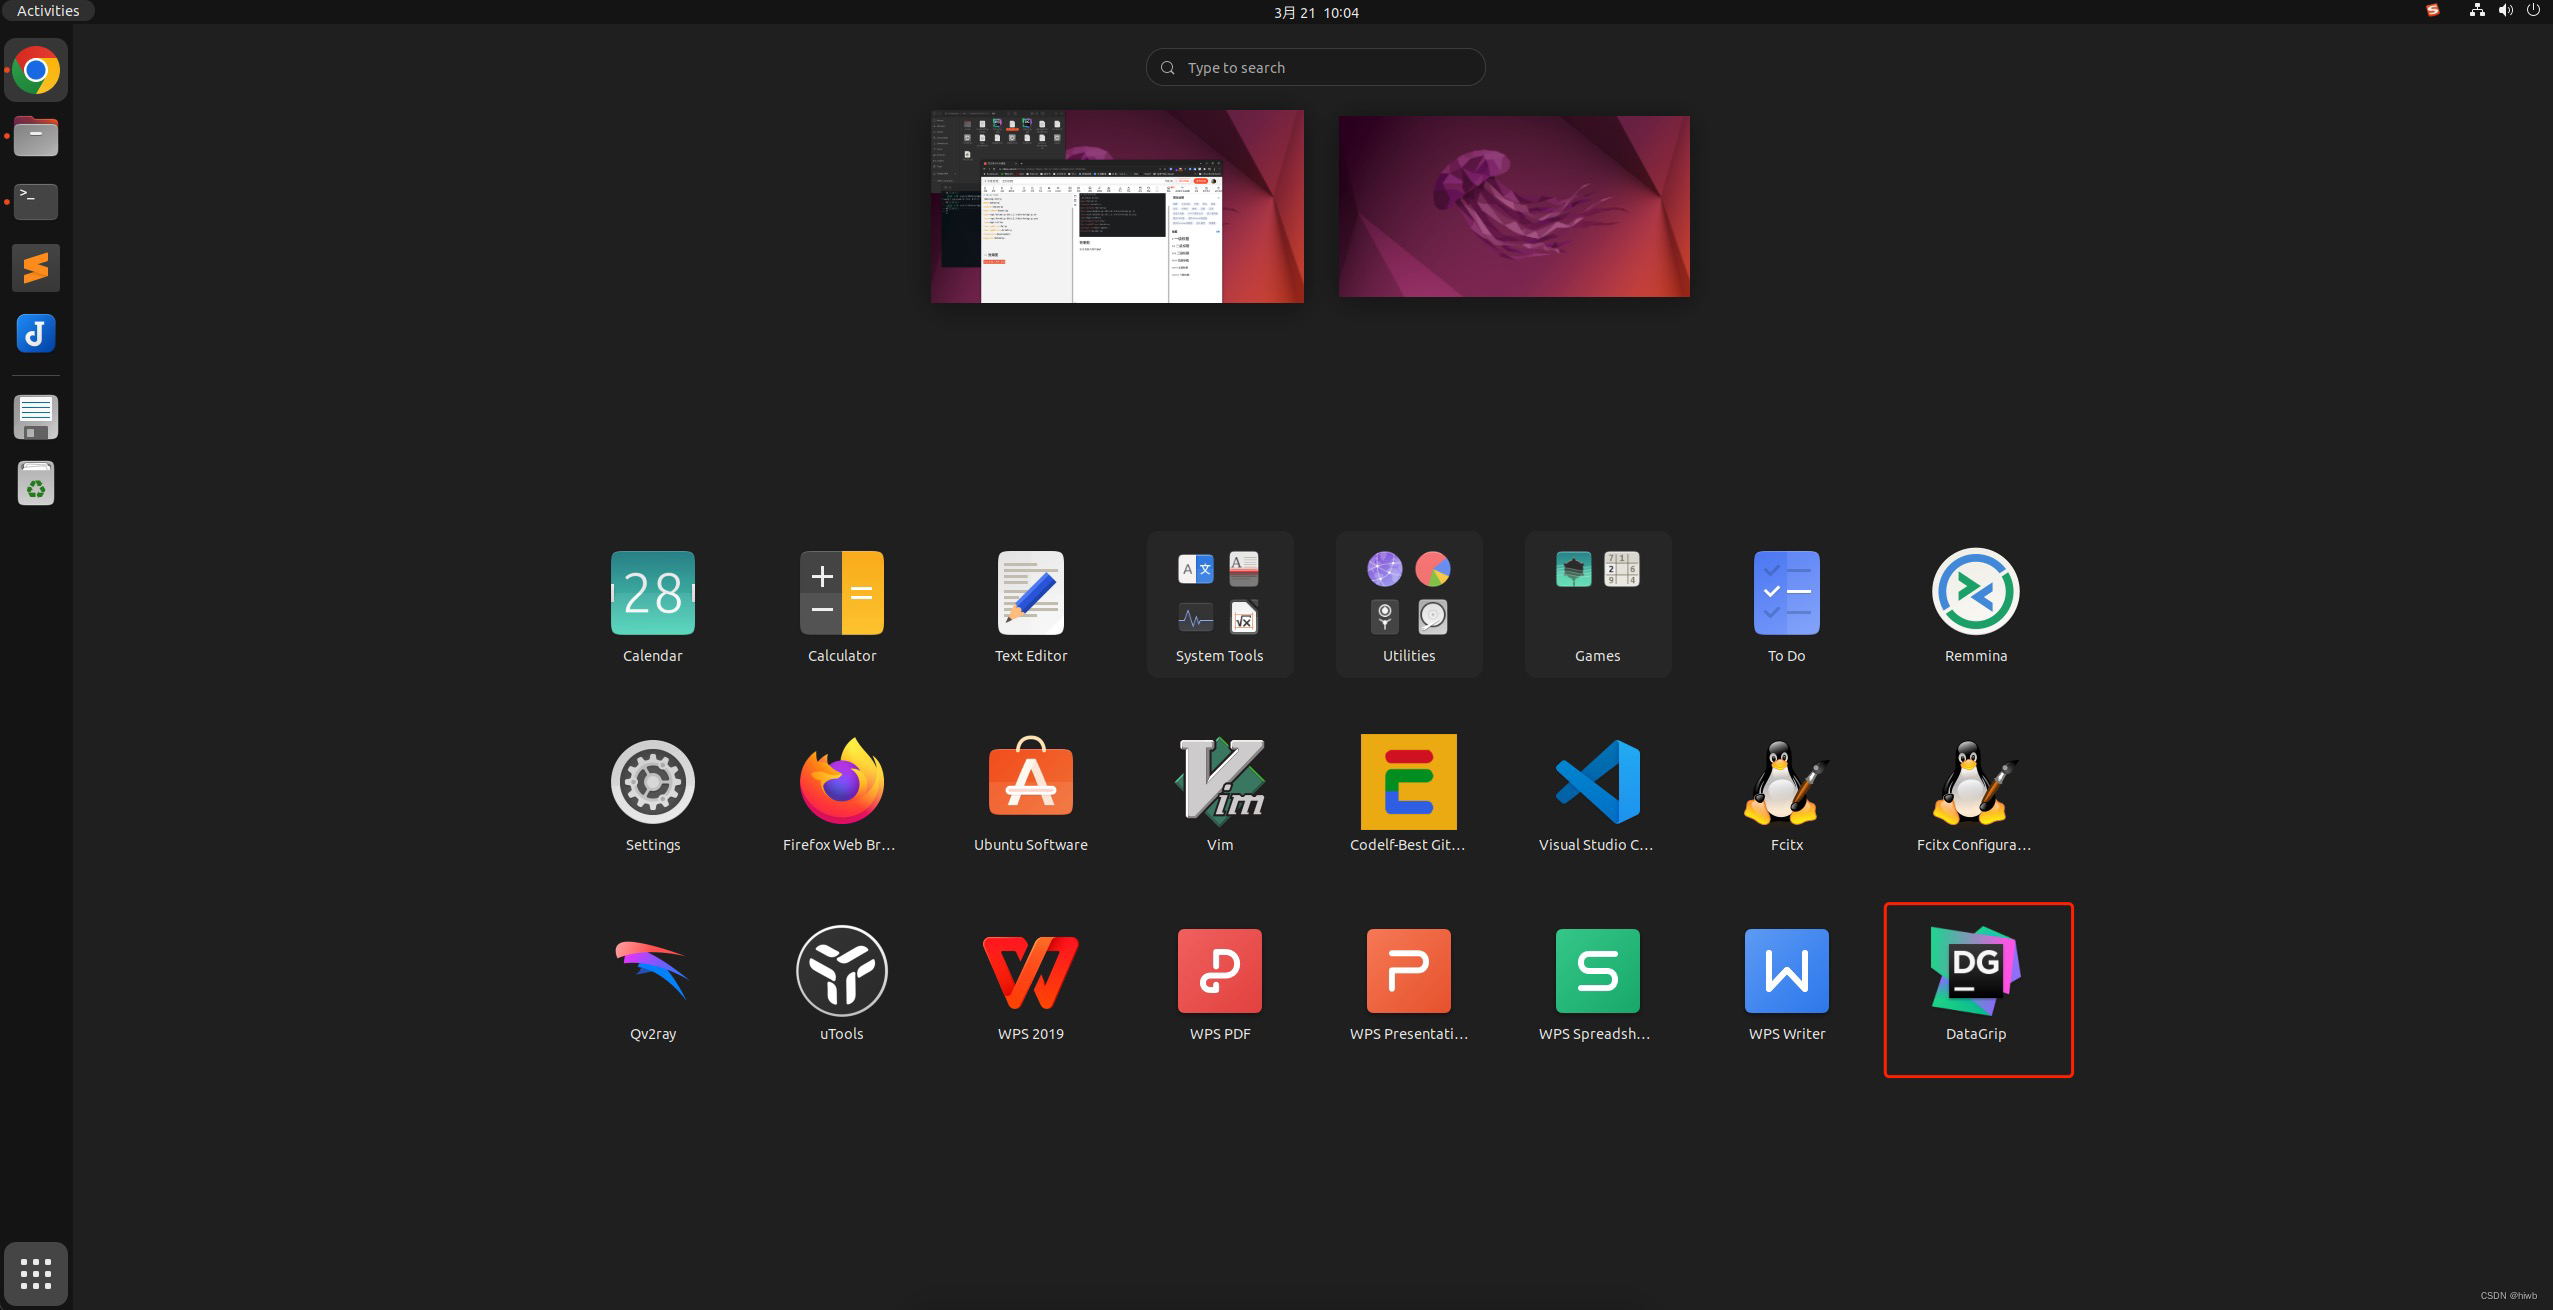Open the System Tools folder

click(1219, 605)
